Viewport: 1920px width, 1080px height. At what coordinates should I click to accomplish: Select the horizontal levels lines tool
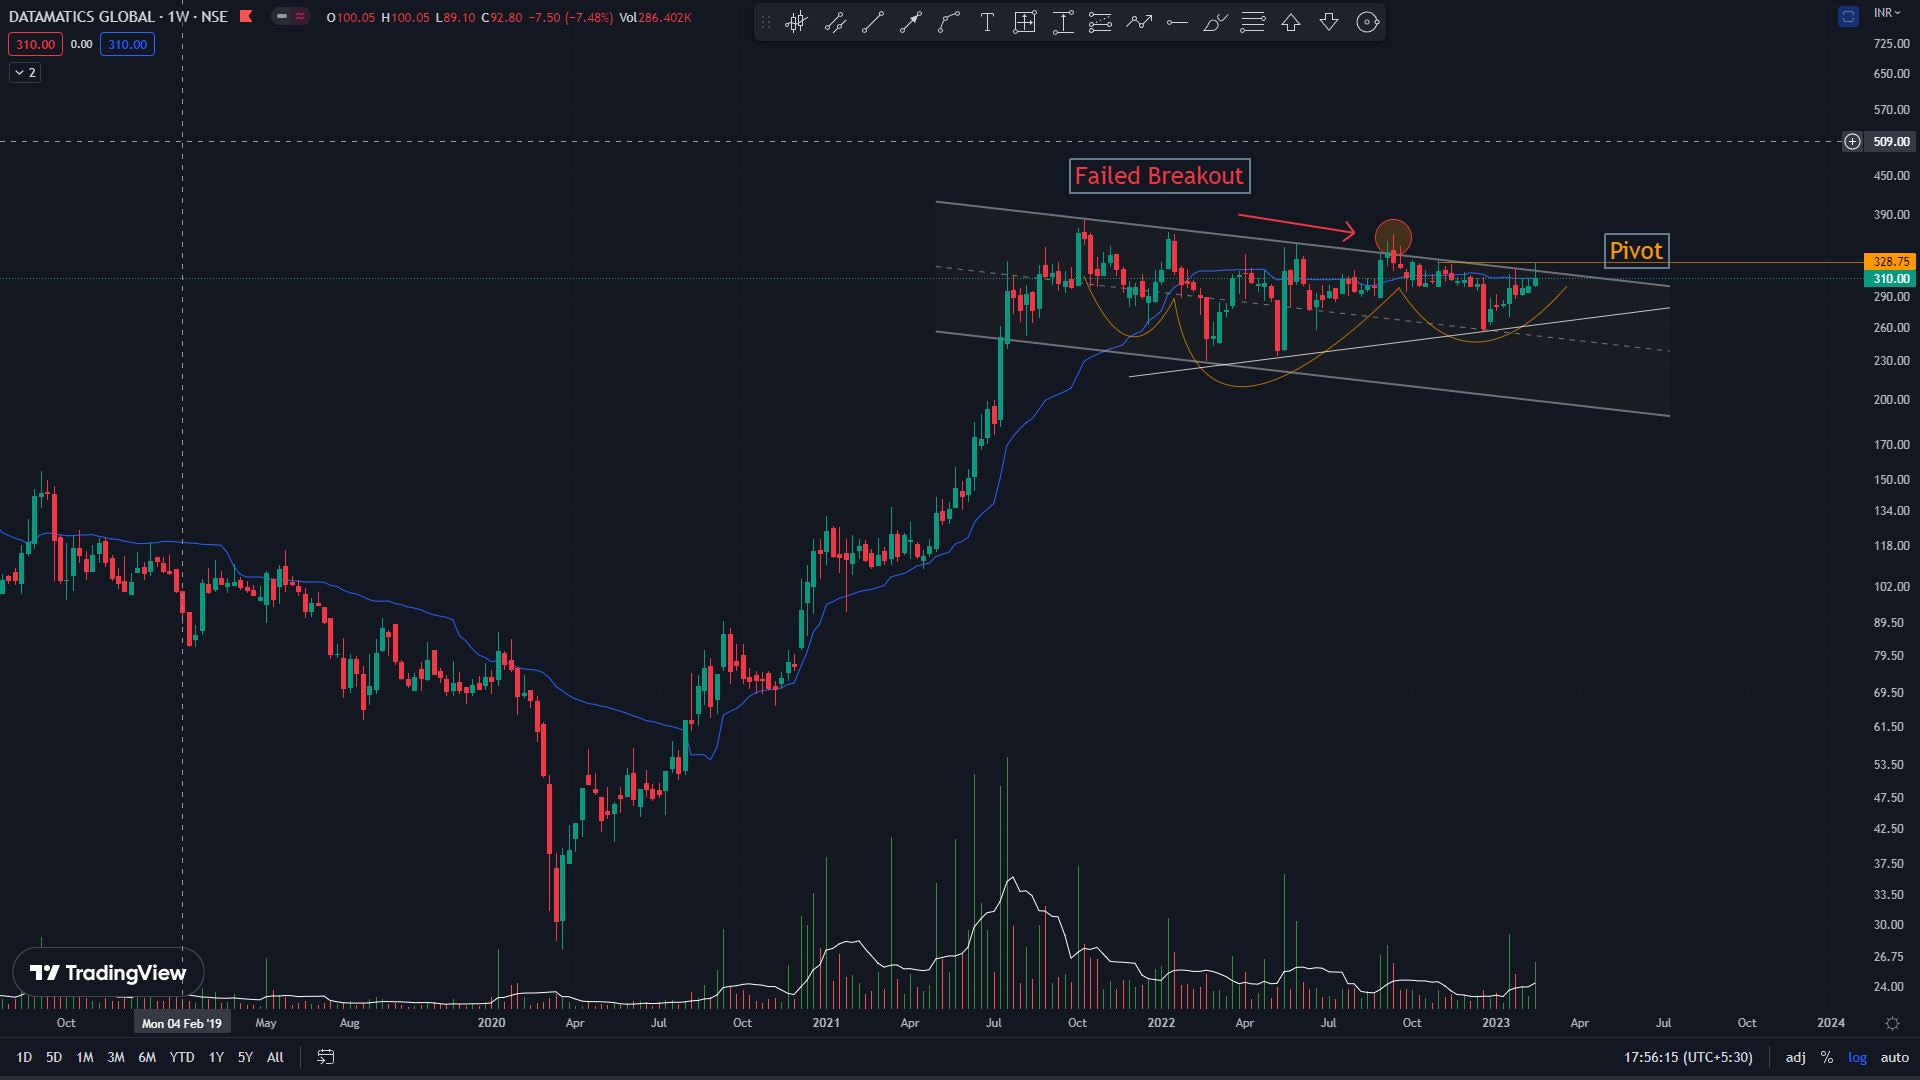[x=1253, y=22]
